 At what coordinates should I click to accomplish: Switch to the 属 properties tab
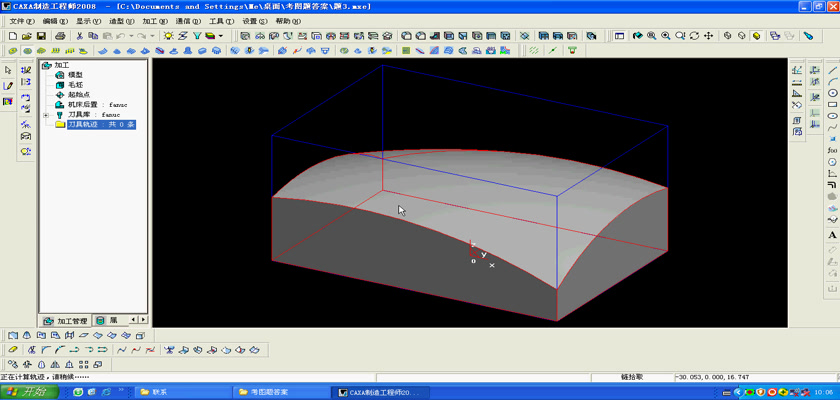[x=108, y=321]
